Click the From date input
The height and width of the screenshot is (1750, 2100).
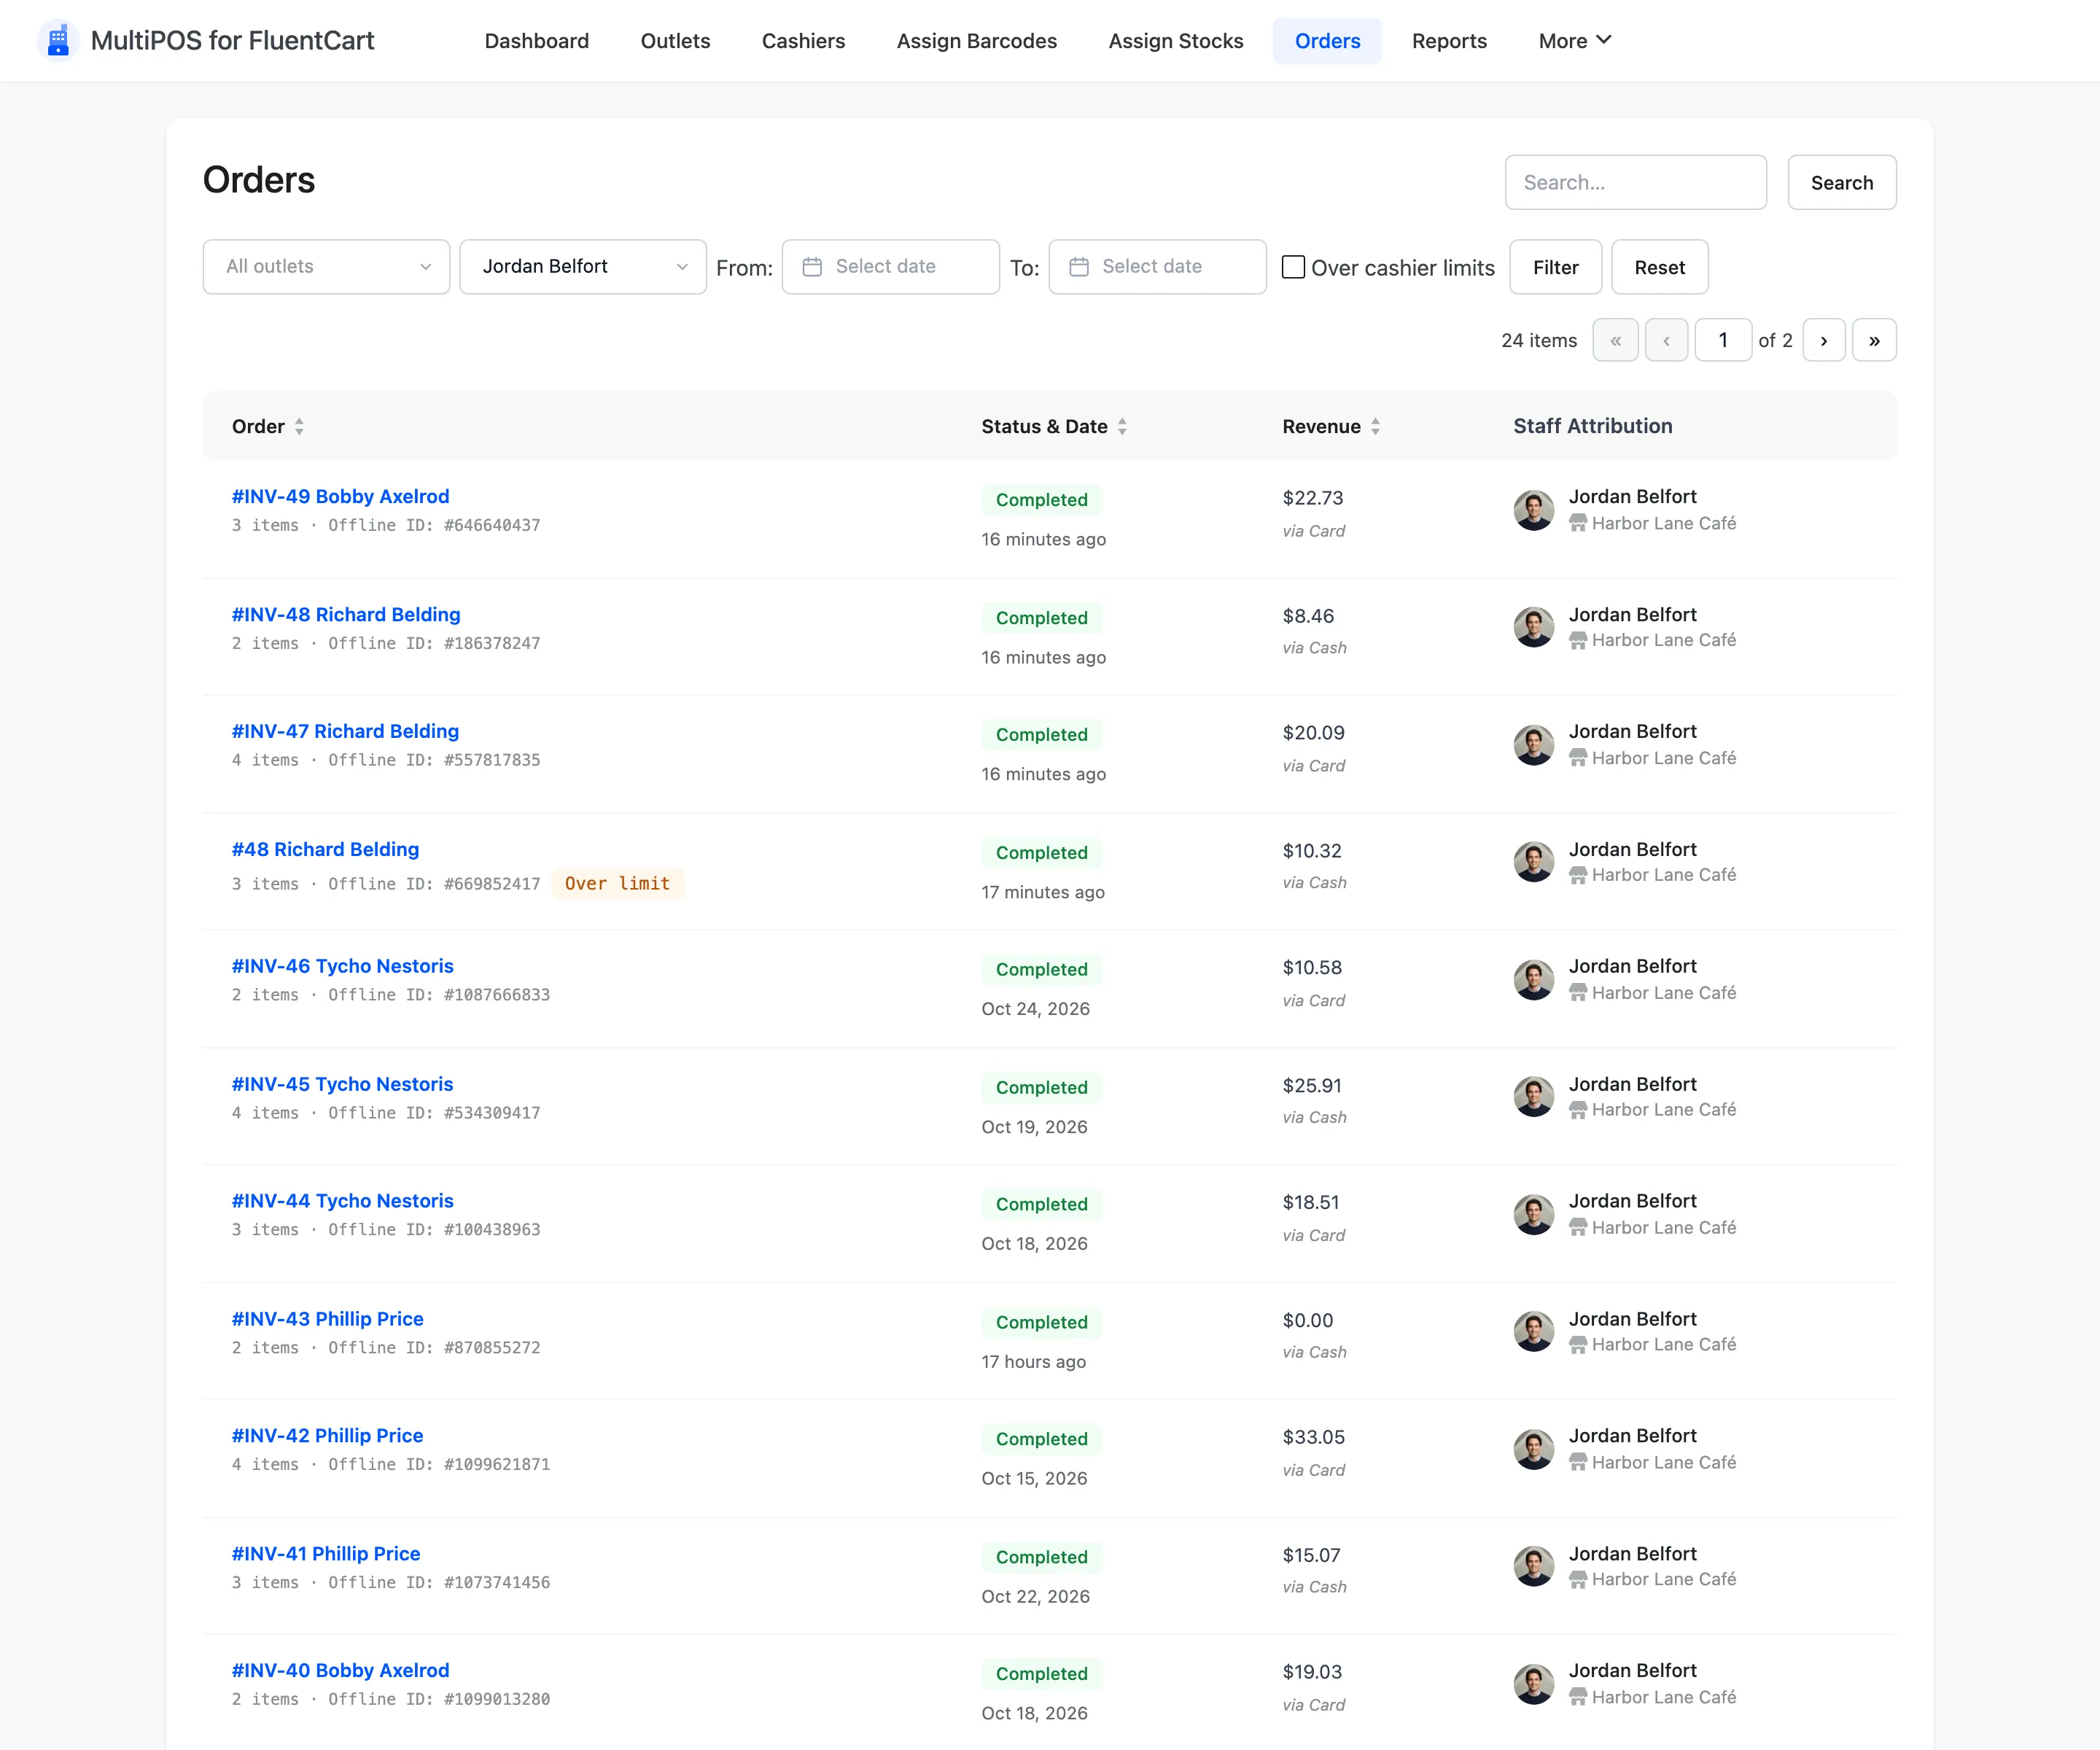[x=890, y=267]
